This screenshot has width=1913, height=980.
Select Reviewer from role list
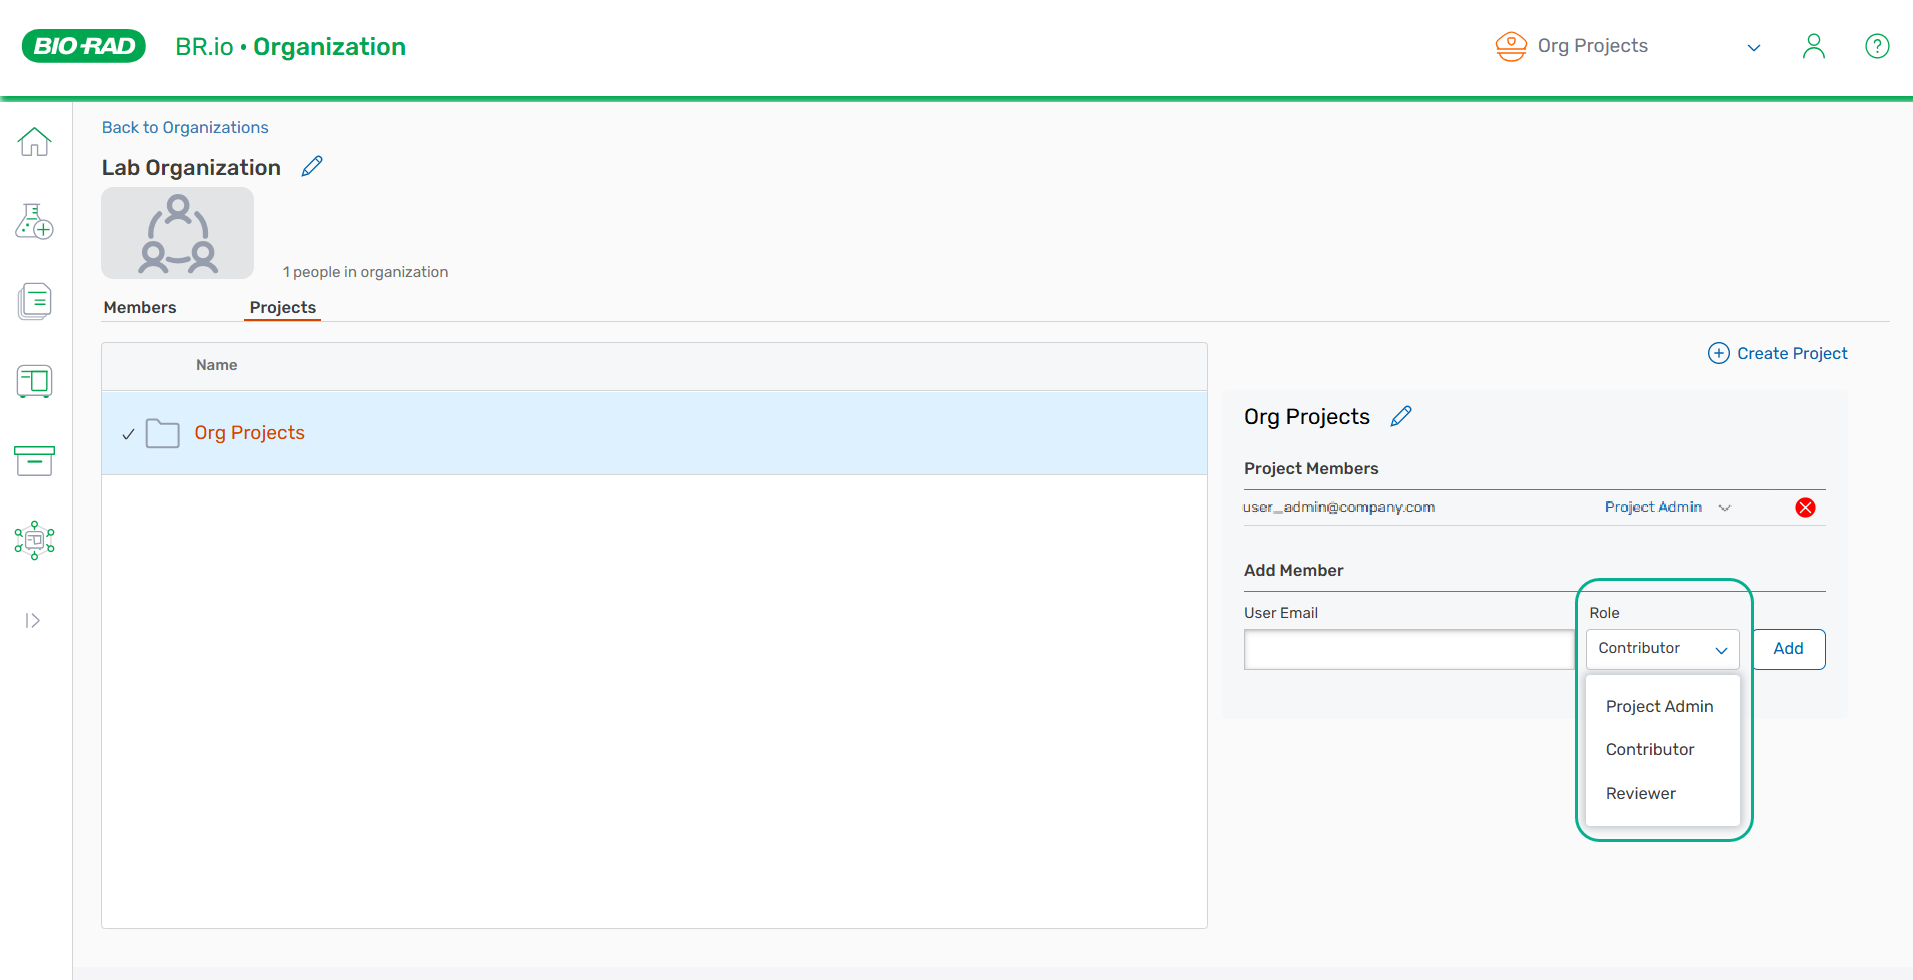tap(1640, 793)
